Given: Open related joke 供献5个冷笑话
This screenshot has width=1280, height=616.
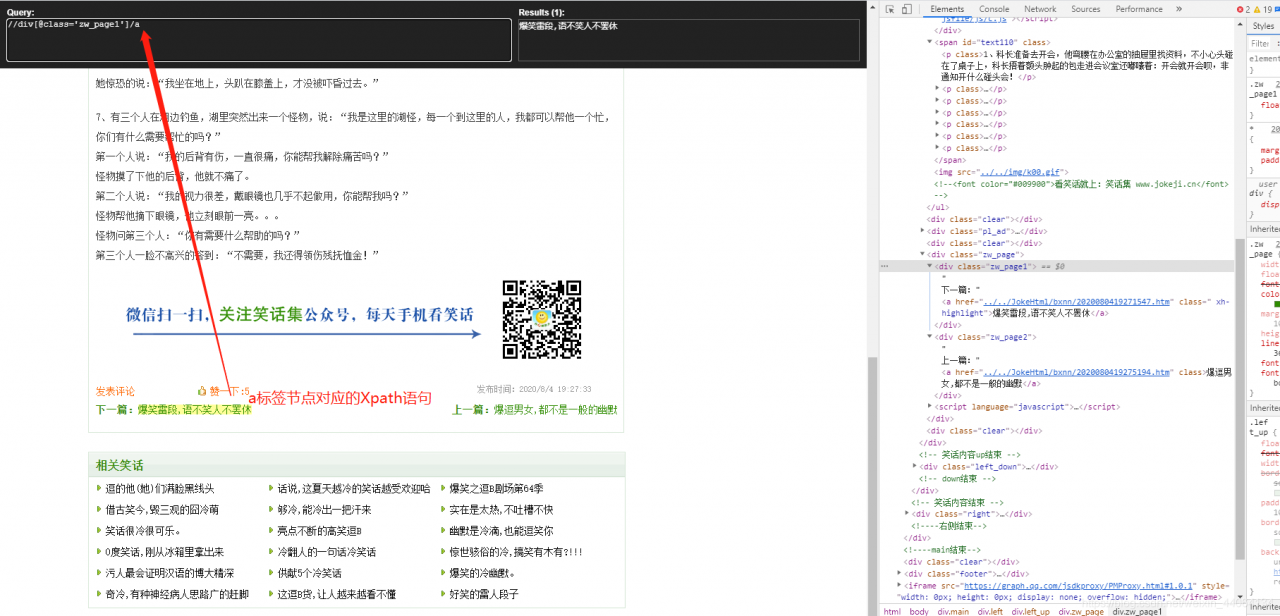Looking at the screenshot, I should coord(309,573).
